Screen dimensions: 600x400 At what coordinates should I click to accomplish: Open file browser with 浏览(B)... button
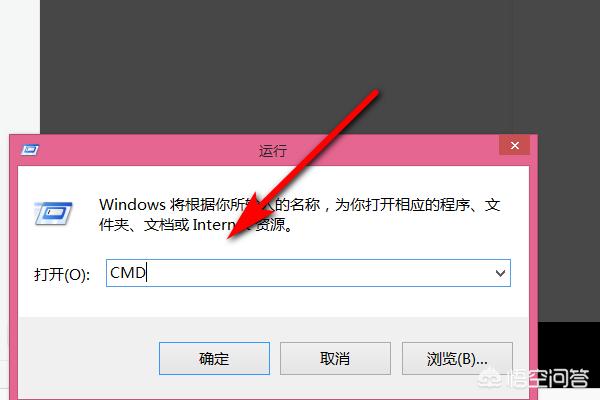[x=457, y=359]
